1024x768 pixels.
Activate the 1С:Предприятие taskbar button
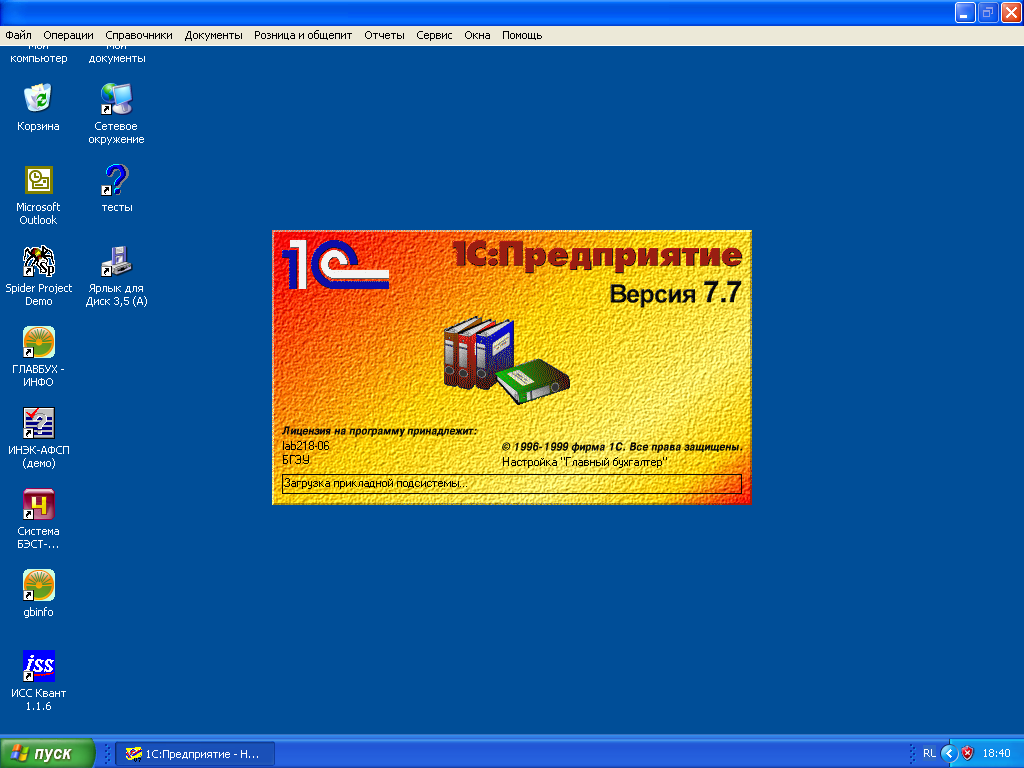195,754
